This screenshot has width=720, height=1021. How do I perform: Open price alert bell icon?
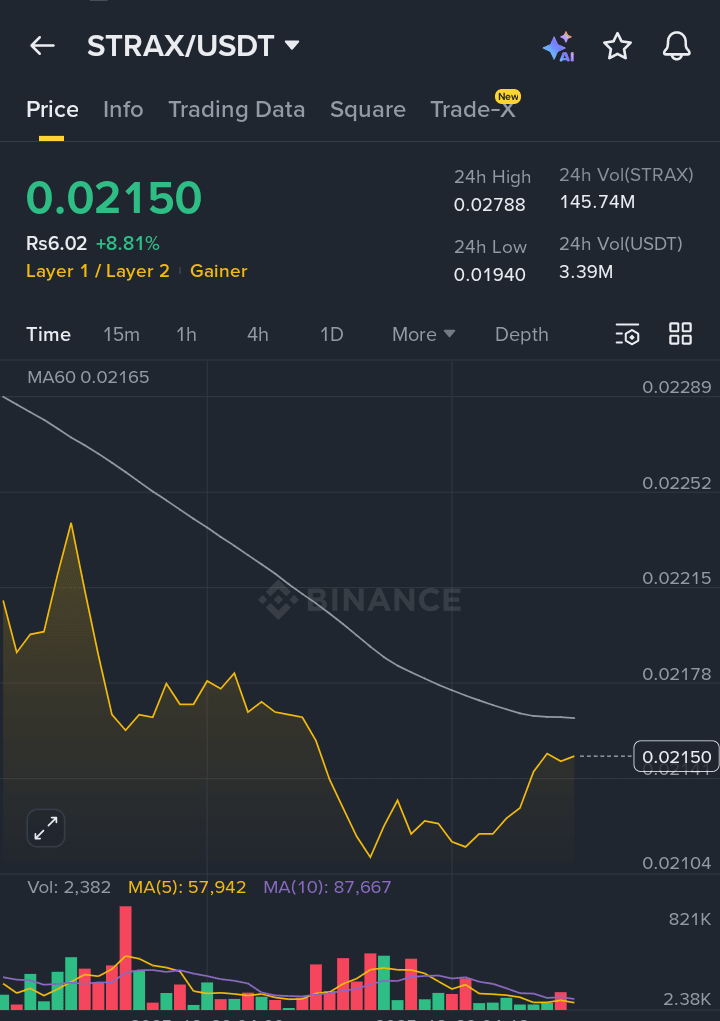(x=677, y=46)
